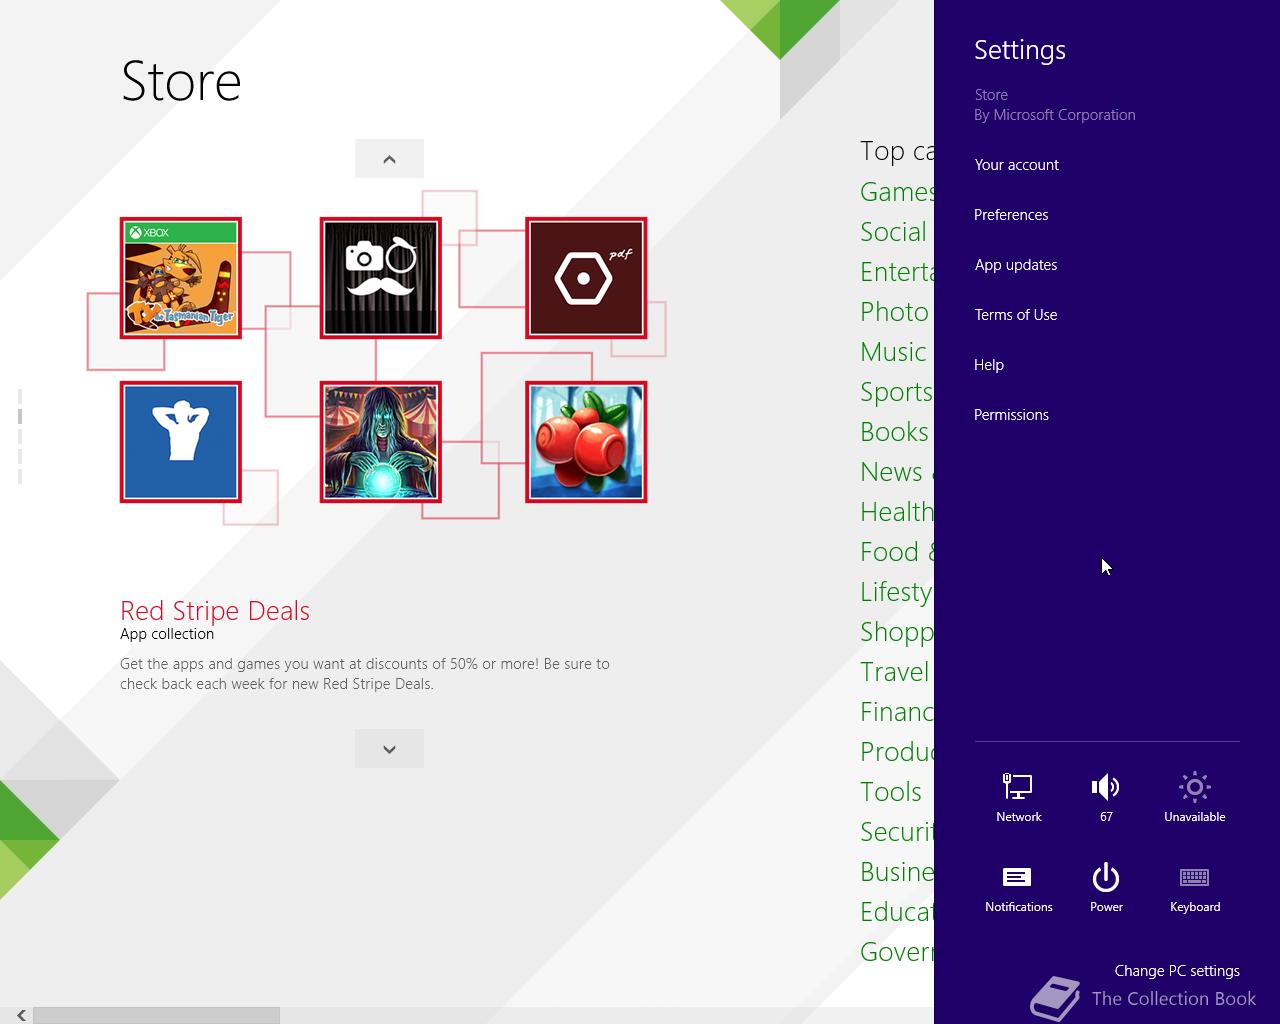
Task: Show next featured collection with down chevron
Action: coord(389,749)
